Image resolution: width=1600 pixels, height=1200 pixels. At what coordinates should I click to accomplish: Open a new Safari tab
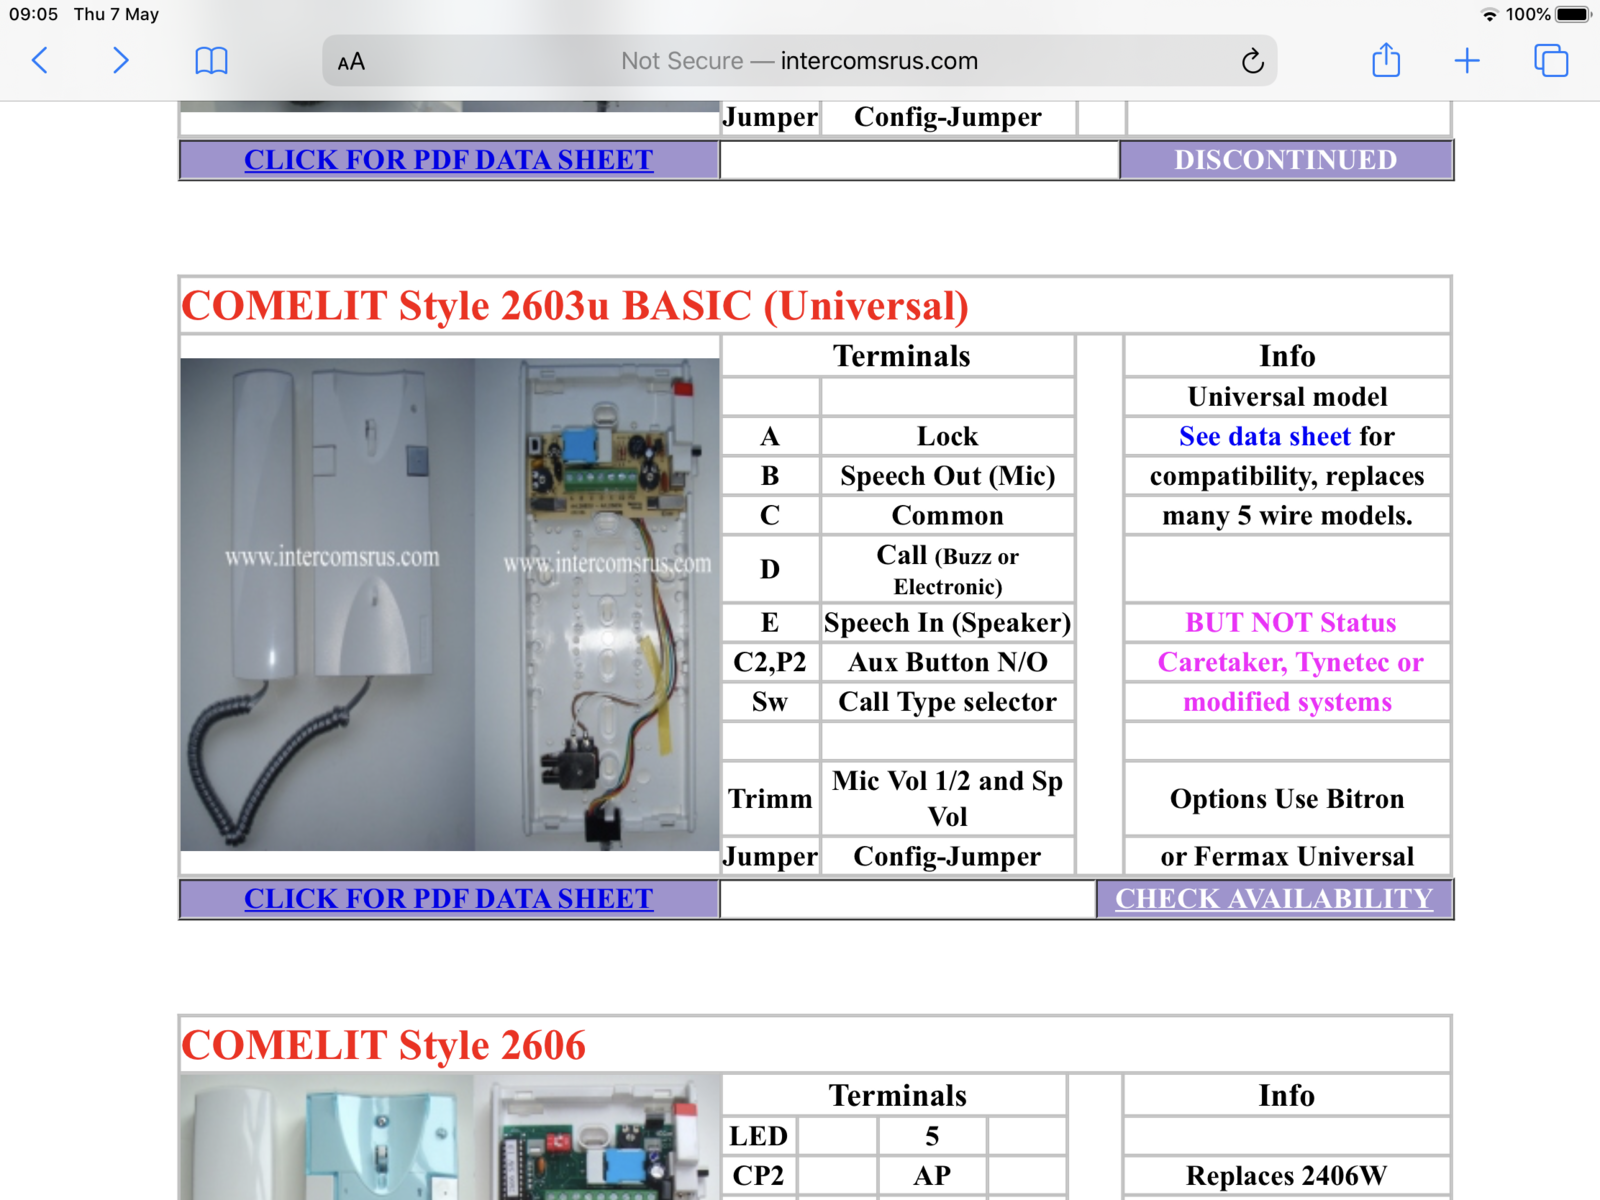click(1466, 60)
